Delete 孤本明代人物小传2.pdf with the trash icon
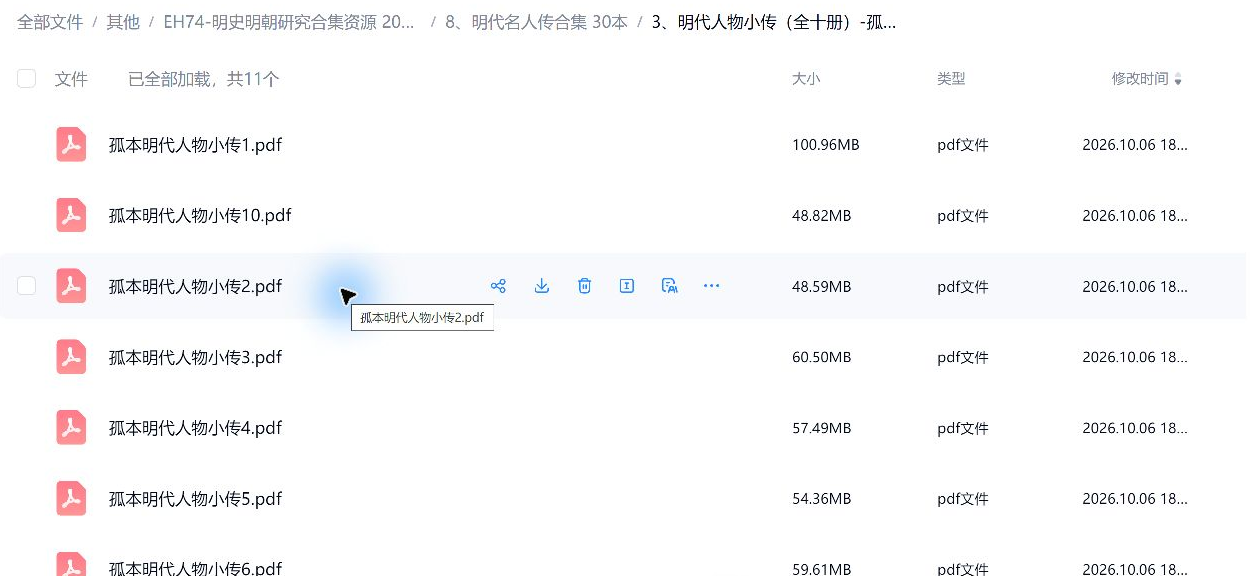This screenshot has height=576, width=1250. pyautogui.click(x=584, y=286)
